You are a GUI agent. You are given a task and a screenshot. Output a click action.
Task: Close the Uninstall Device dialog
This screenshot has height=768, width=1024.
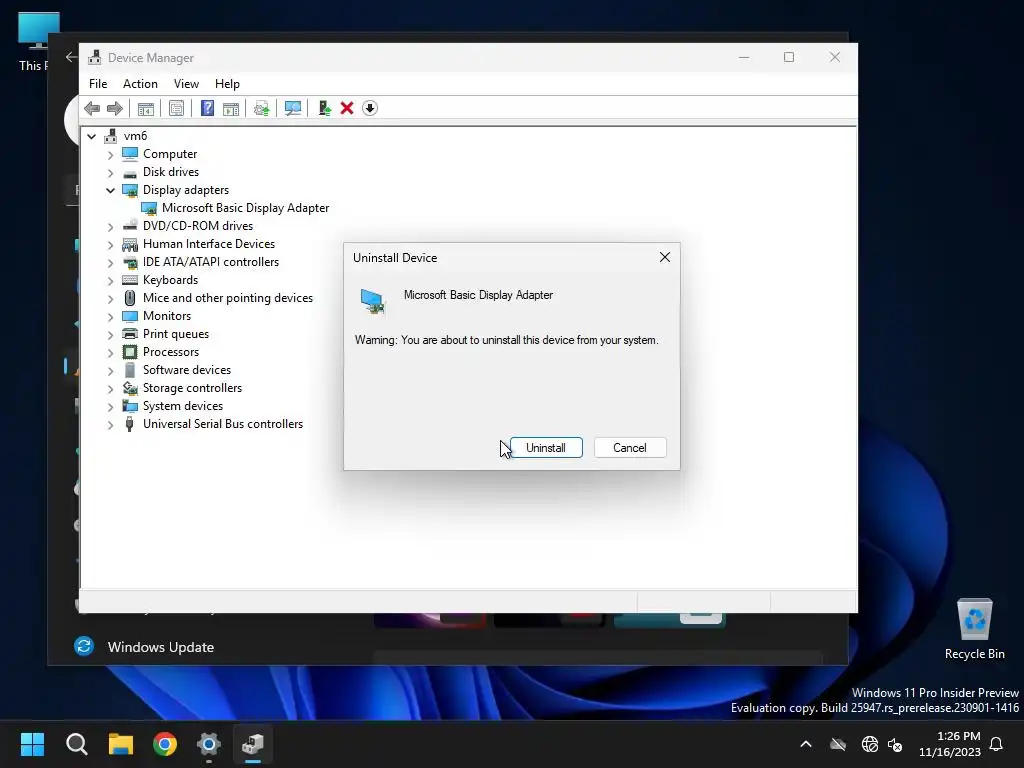665,257
